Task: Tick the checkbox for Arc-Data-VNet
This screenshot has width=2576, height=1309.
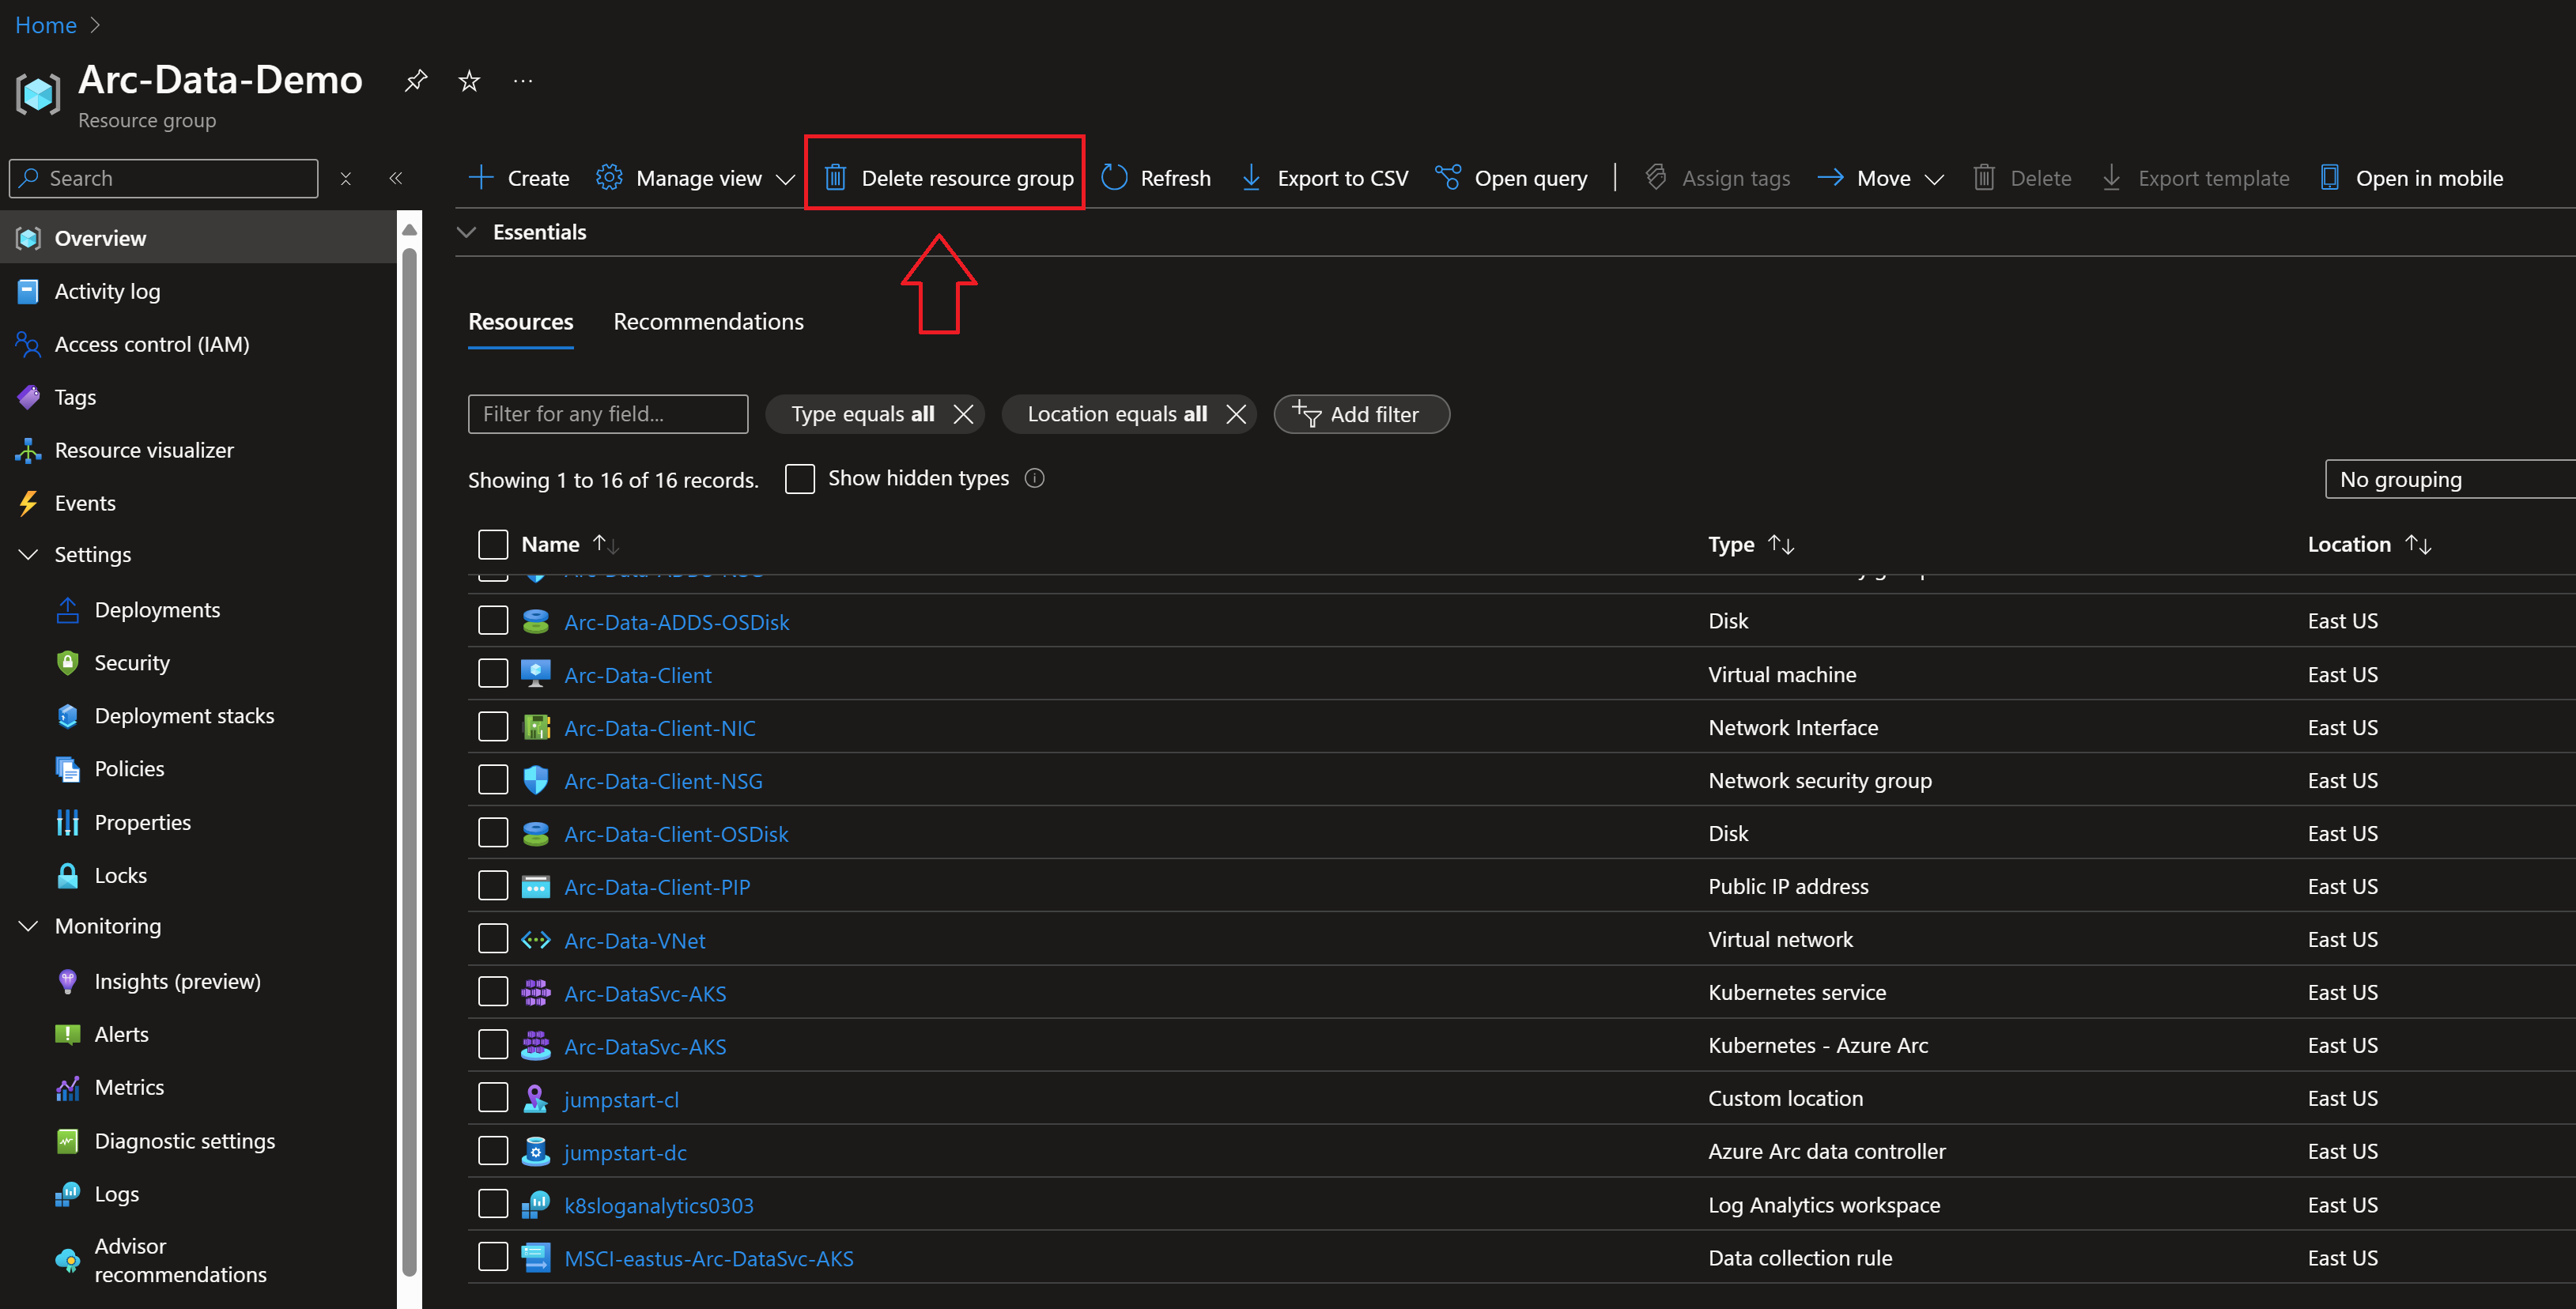Action: pos(493,939)
